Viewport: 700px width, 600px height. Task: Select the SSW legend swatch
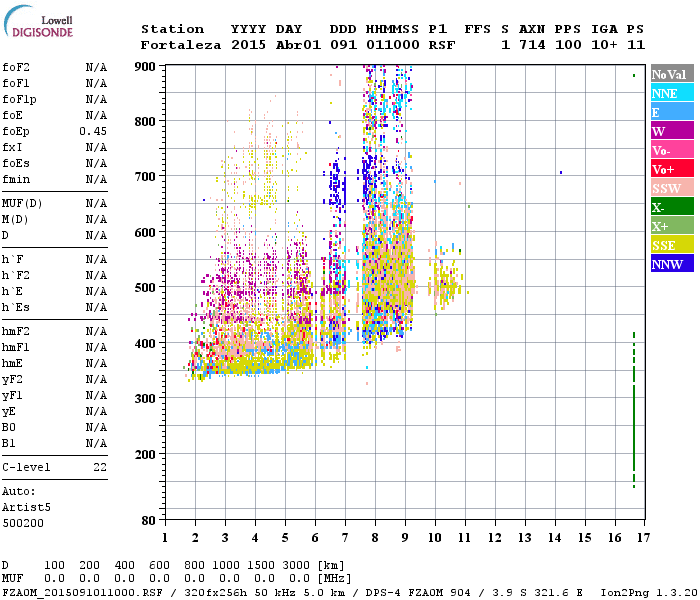click(x=671, y=188)
